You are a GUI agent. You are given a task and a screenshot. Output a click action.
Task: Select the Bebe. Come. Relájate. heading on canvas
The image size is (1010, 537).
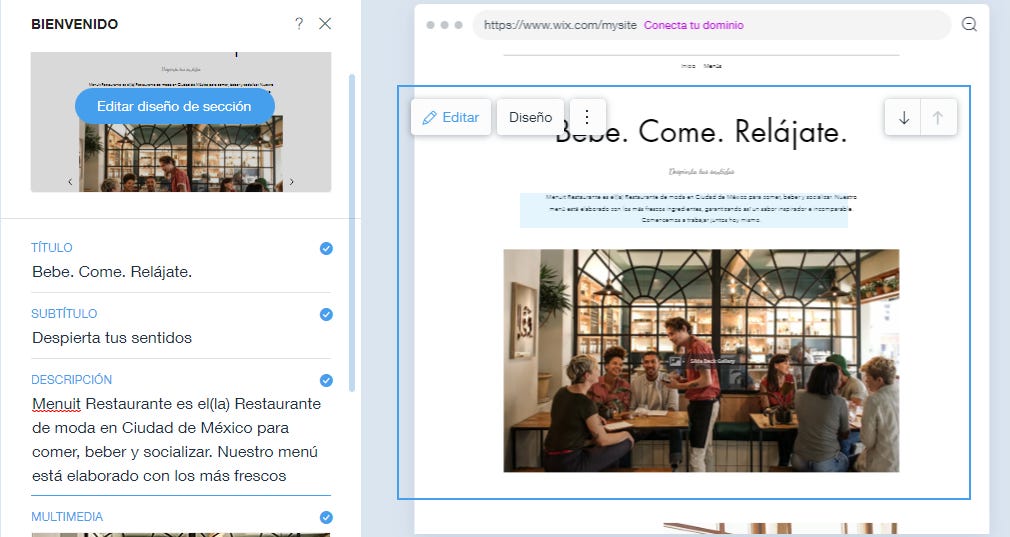[x=701, y=132]
